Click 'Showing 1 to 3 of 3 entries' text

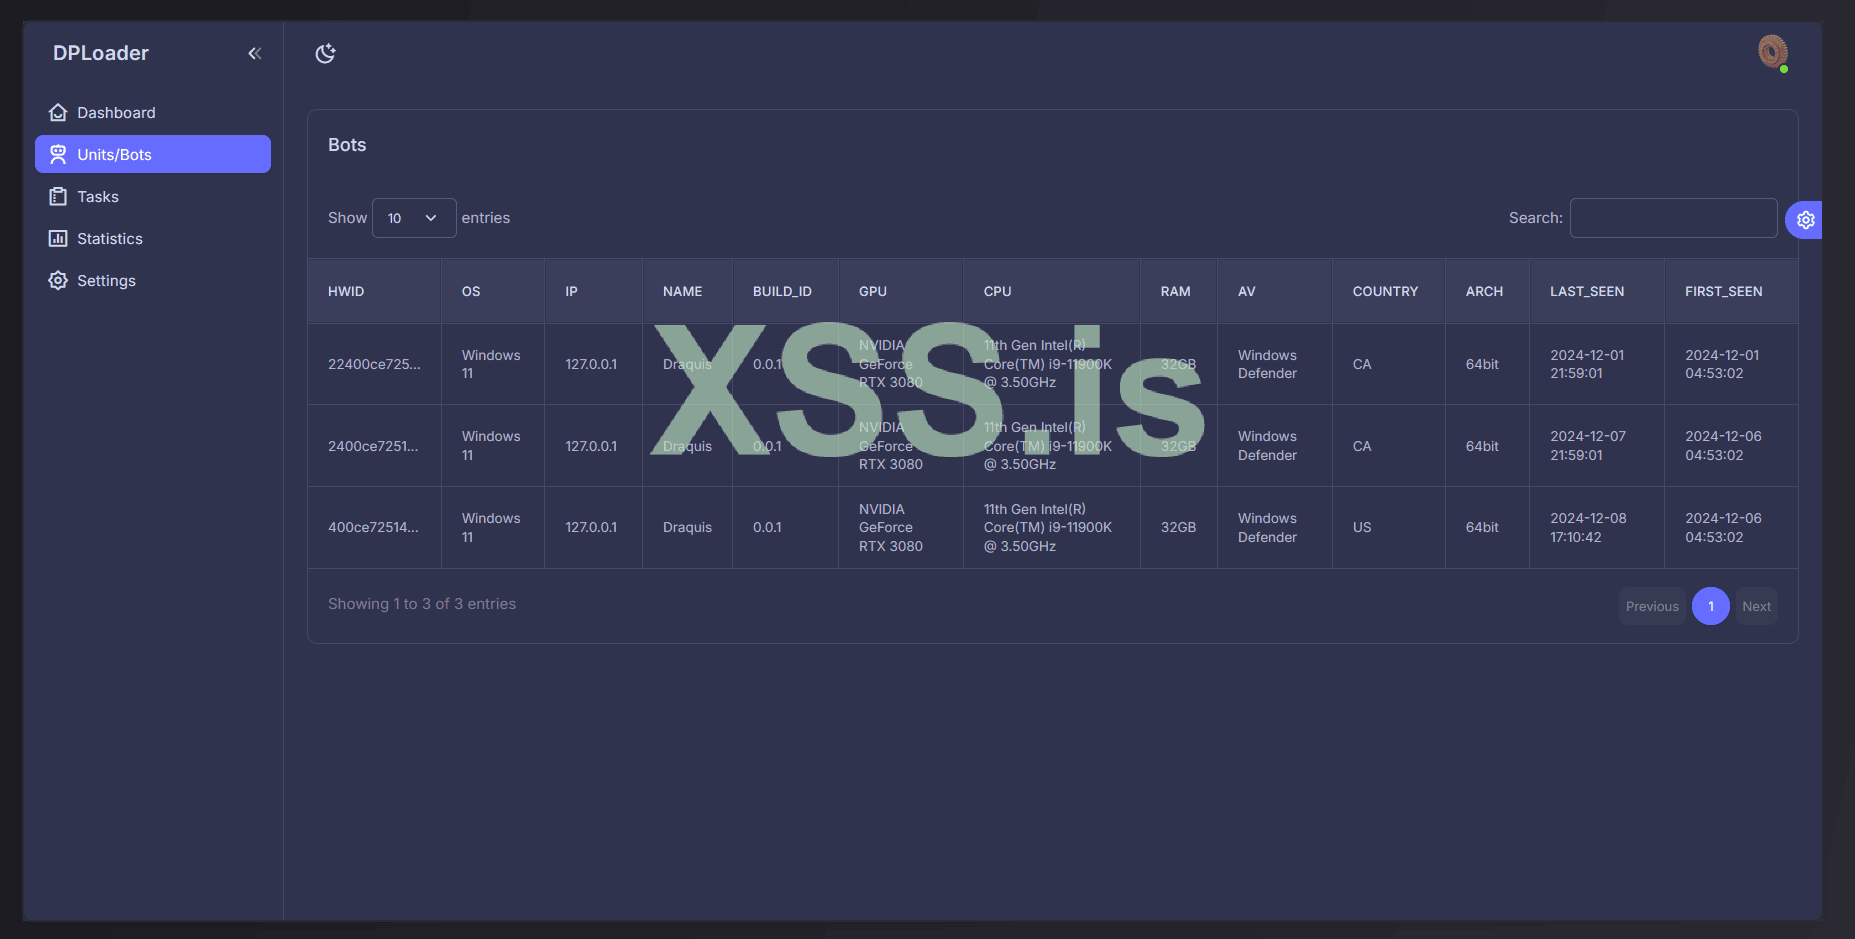coord(422,604)
